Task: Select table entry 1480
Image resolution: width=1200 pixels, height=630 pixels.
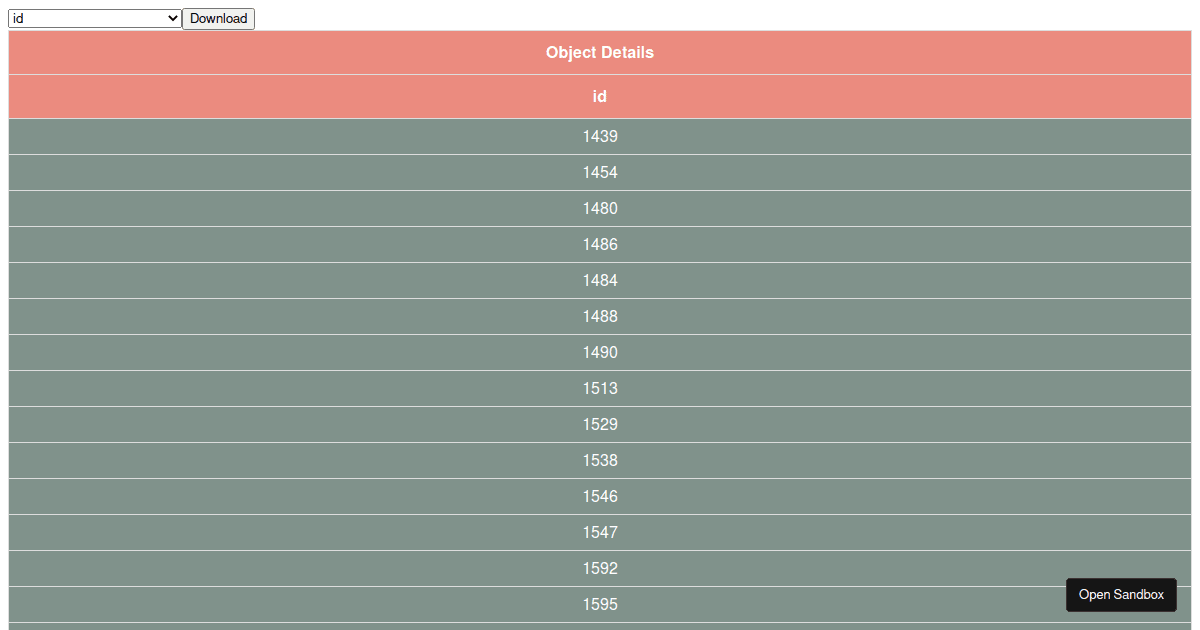Action: (600, 208)
